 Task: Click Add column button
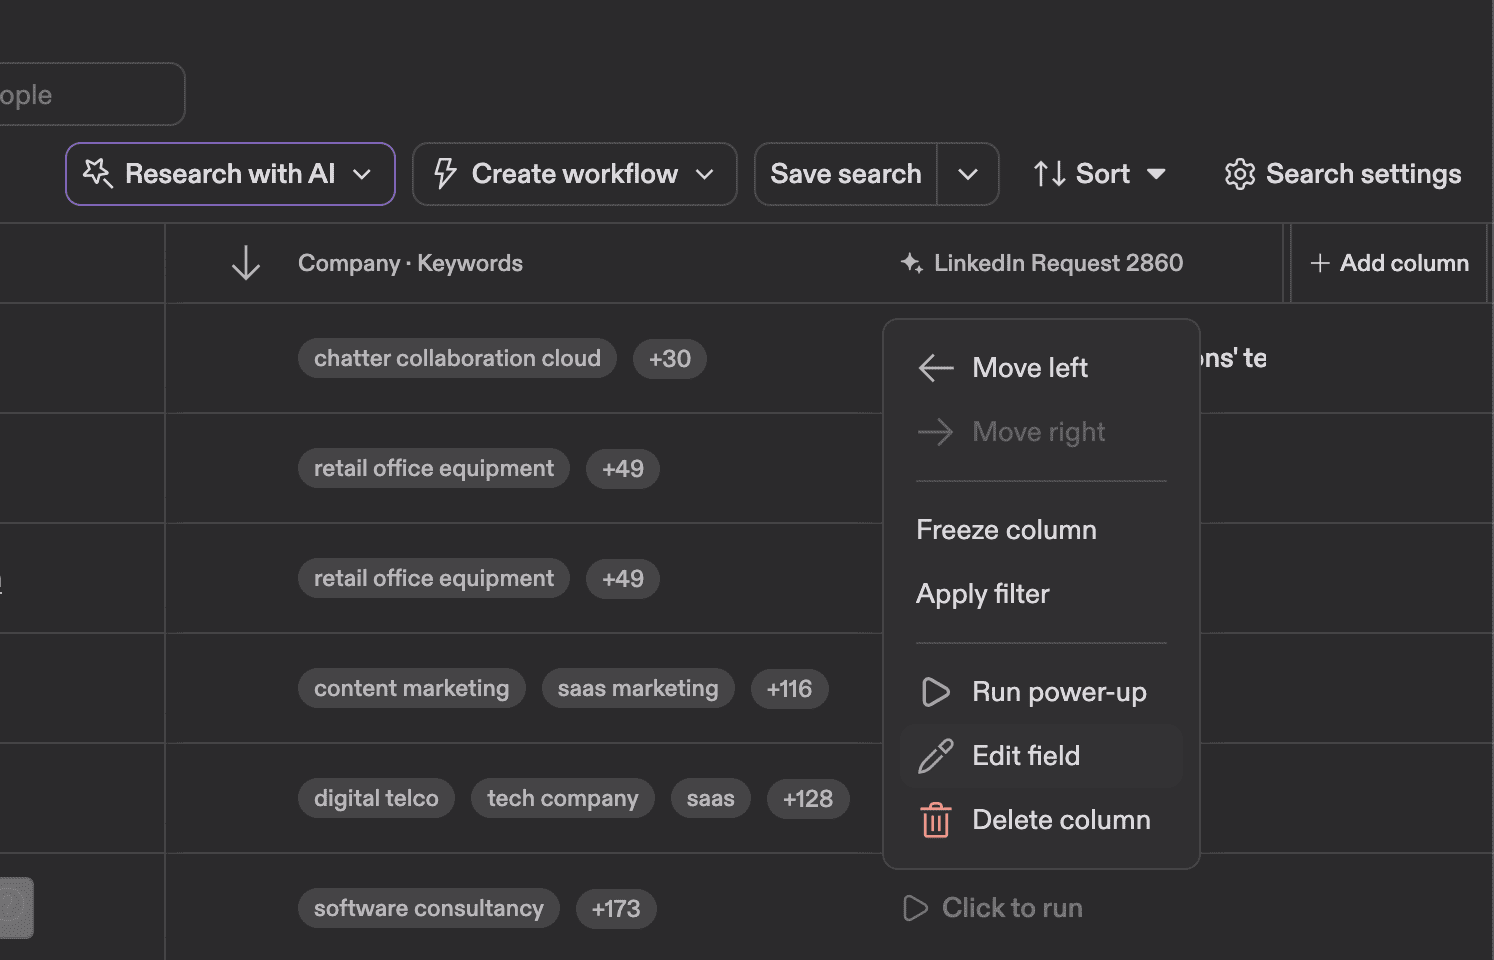tap(1389, 263)
